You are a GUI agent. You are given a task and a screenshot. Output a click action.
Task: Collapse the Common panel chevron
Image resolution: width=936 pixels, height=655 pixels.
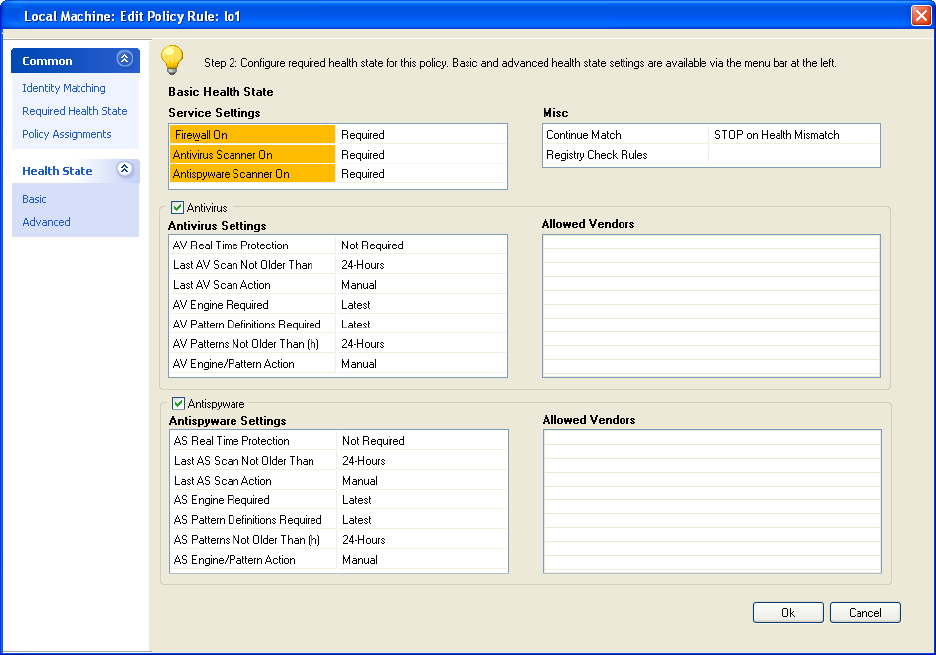(x=124, y=60)
